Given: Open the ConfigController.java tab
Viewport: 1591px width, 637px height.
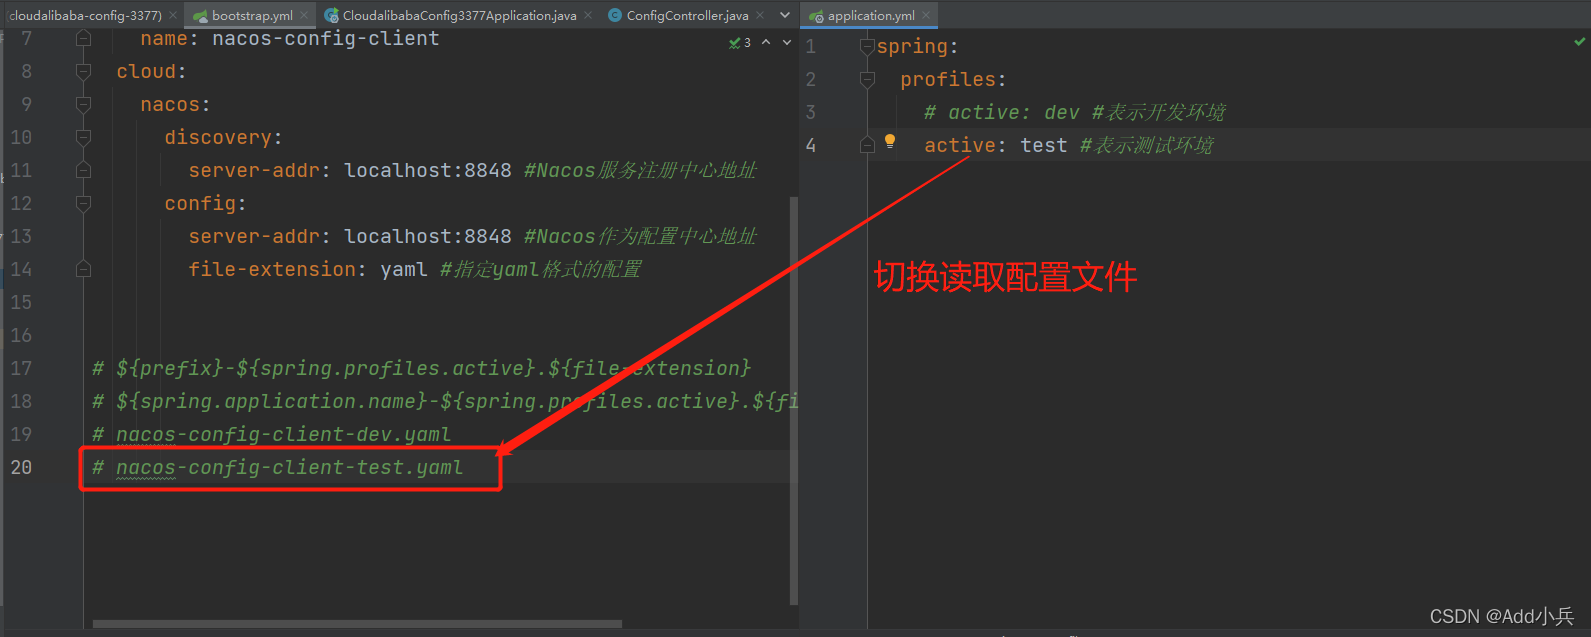Looking at the screenshot, I should pos(687,15).
